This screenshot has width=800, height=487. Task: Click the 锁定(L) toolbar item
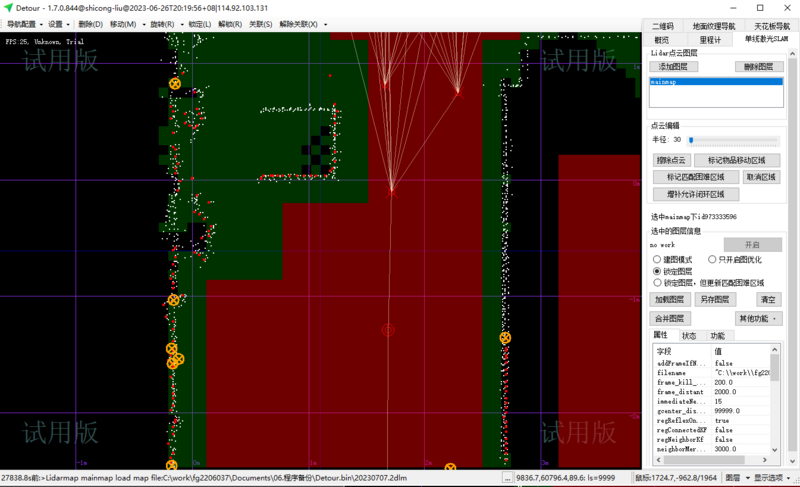pyautogui.click(x=199, y=24)
